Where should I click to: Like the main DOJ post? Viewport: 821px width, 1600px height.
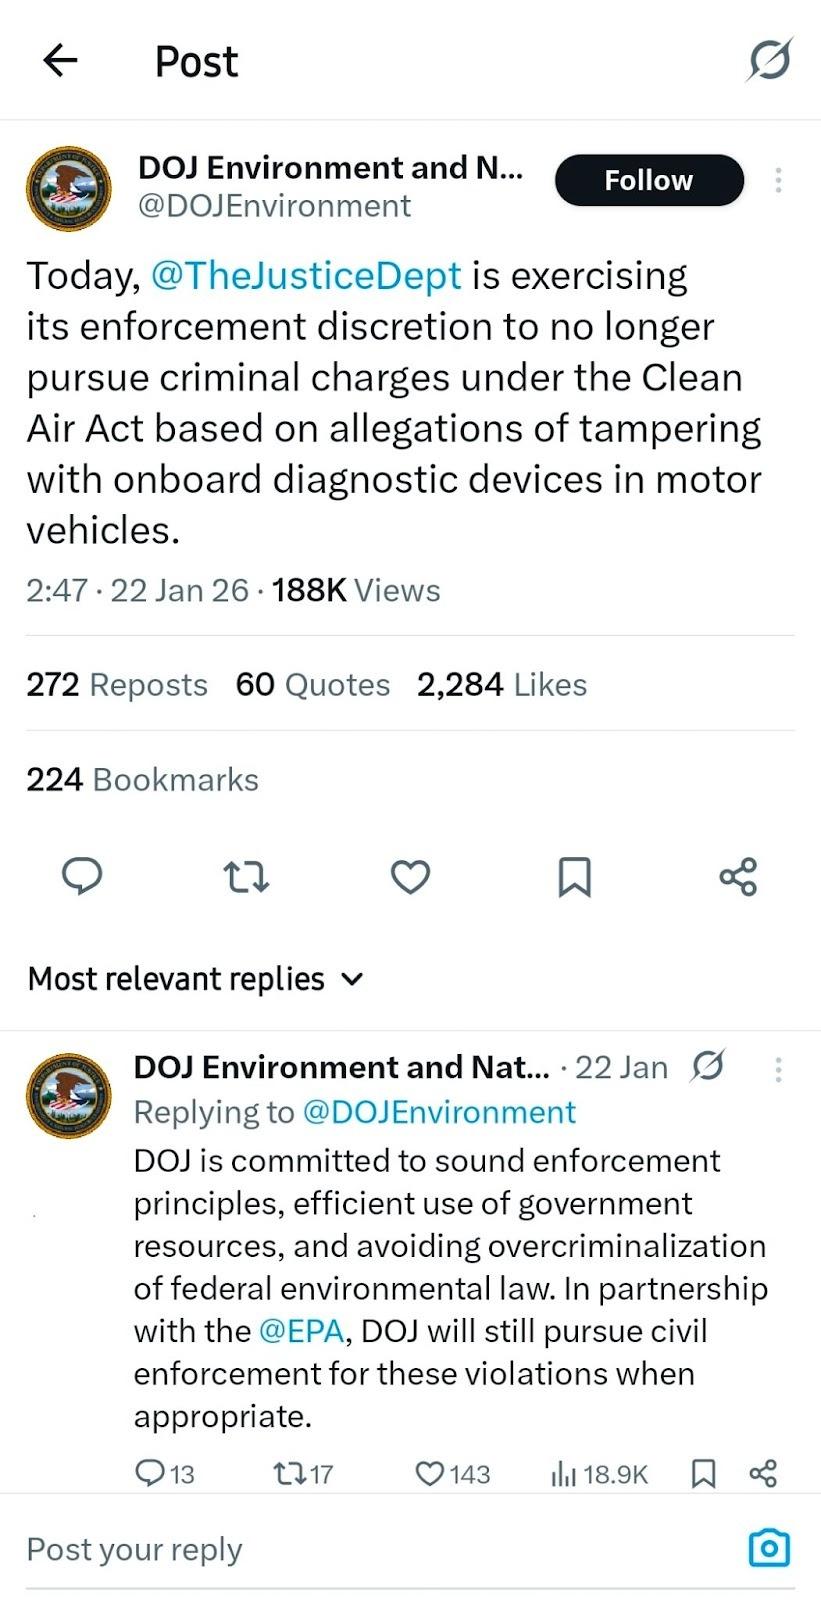(410, 877)
